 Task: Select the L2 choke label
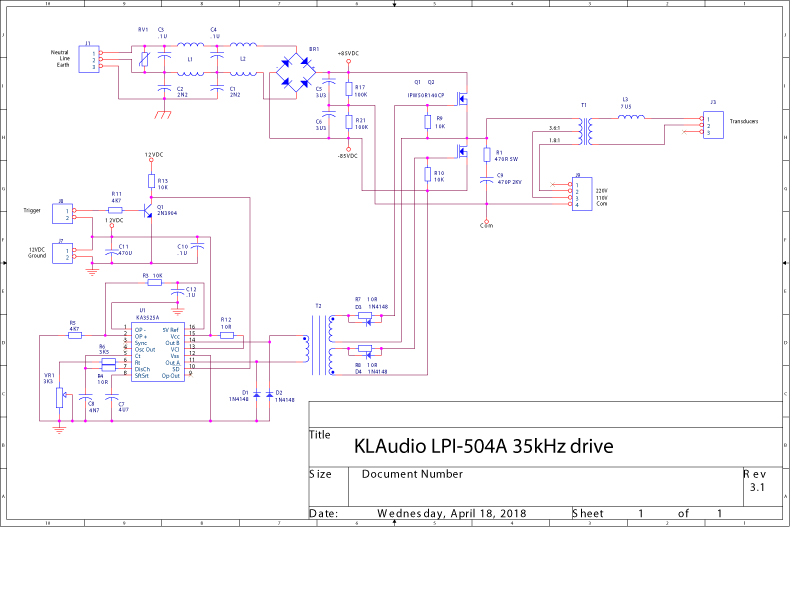tap(243, 59)
